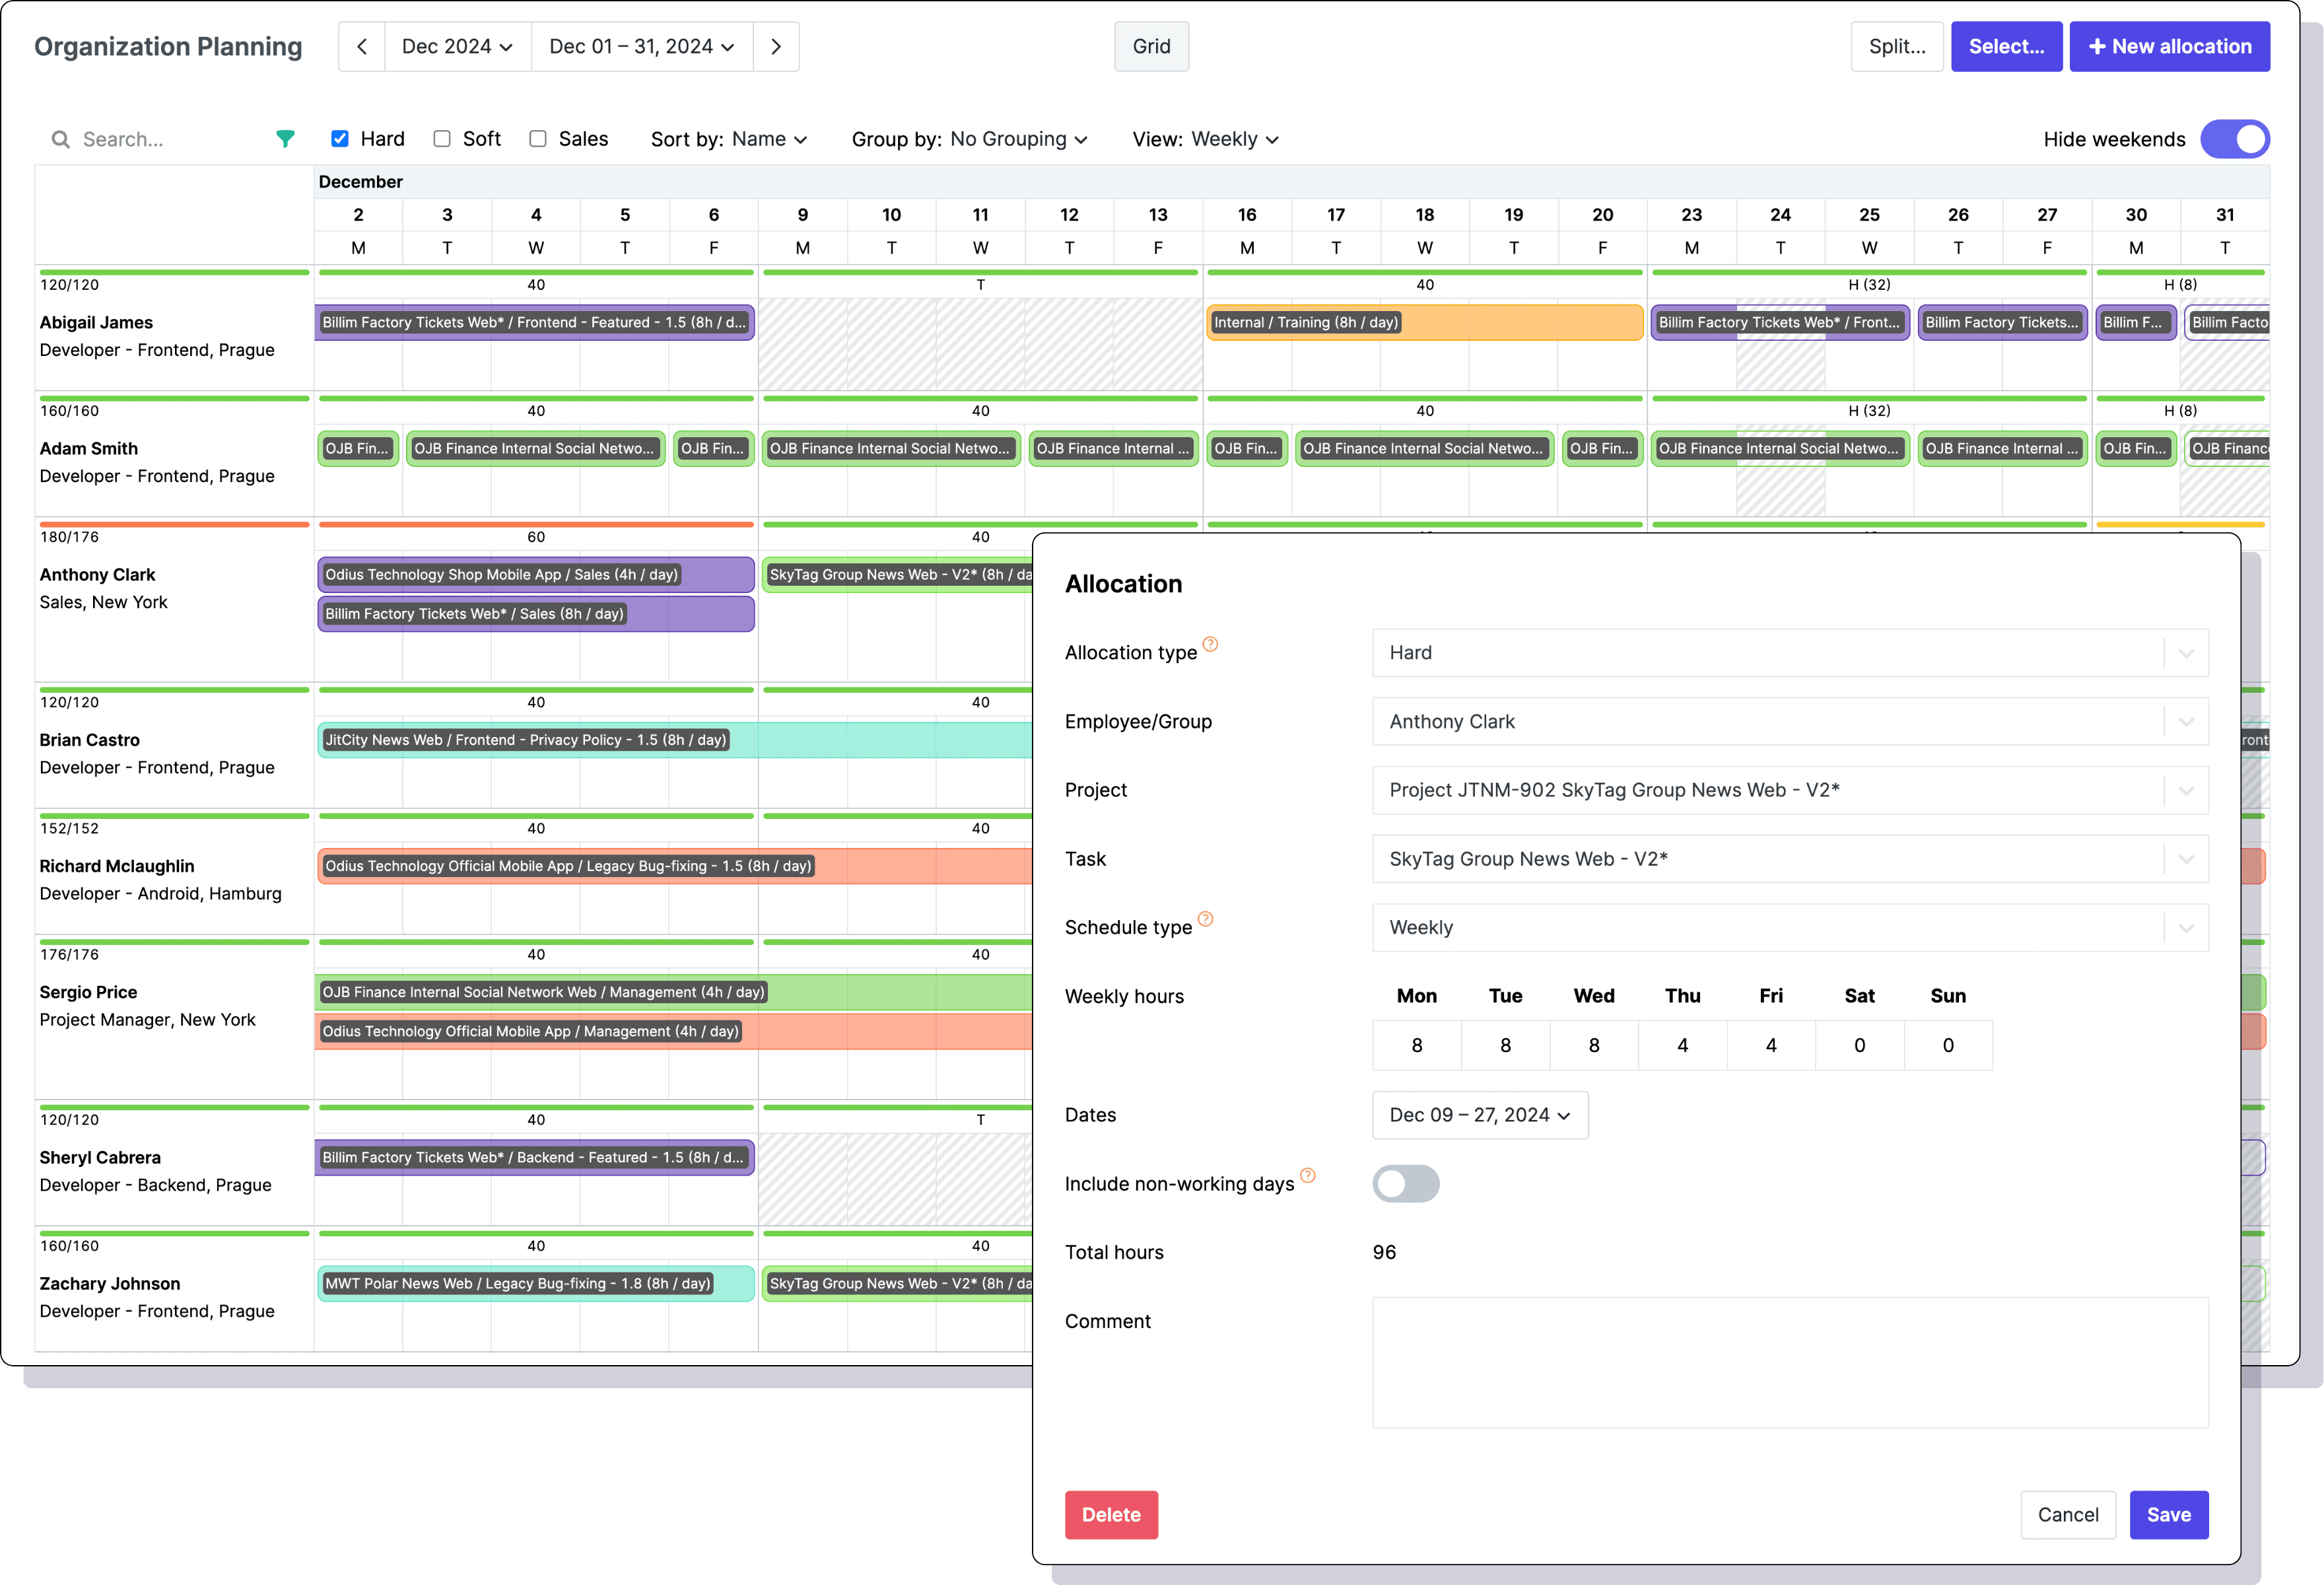
Task: Go to previous month arrow
Action: pyautogui.click(x=362, y=47)
